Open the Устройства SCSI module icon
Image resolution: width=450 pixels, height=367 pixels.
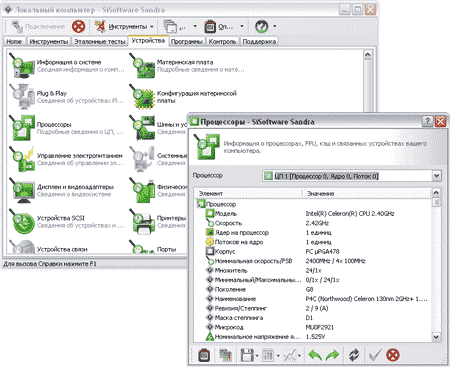pos(22,221)
